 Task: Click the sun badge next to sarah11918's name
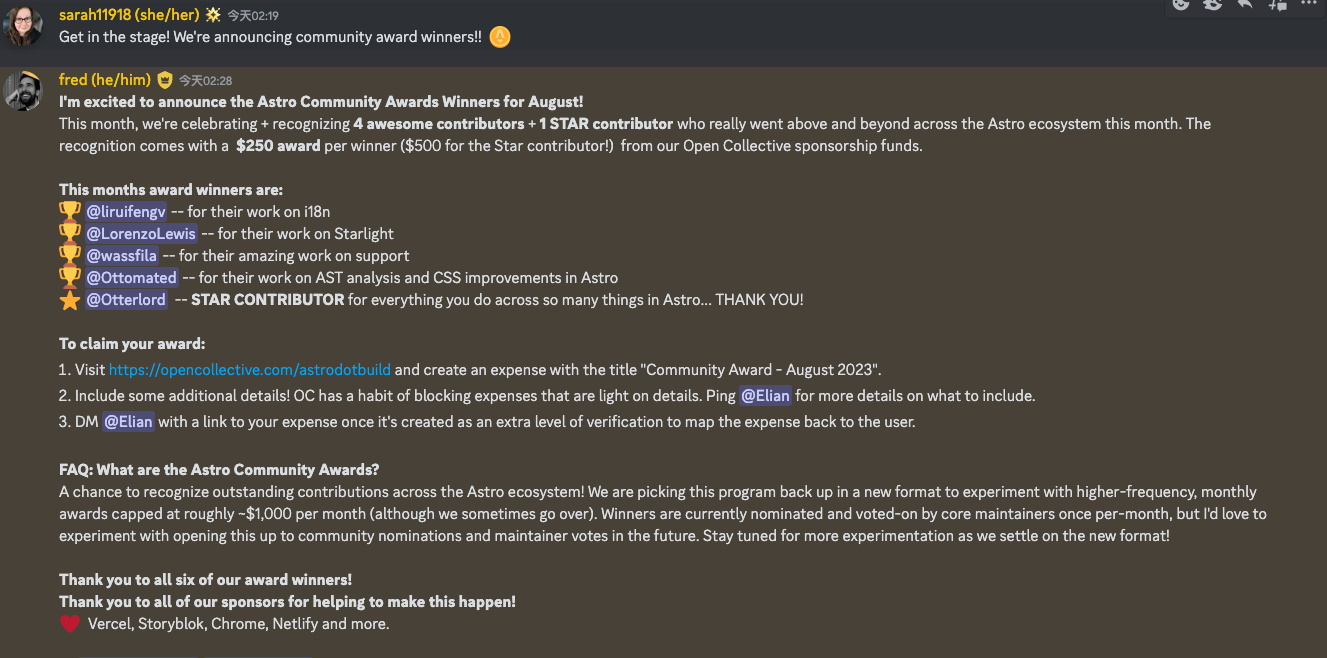213,15
